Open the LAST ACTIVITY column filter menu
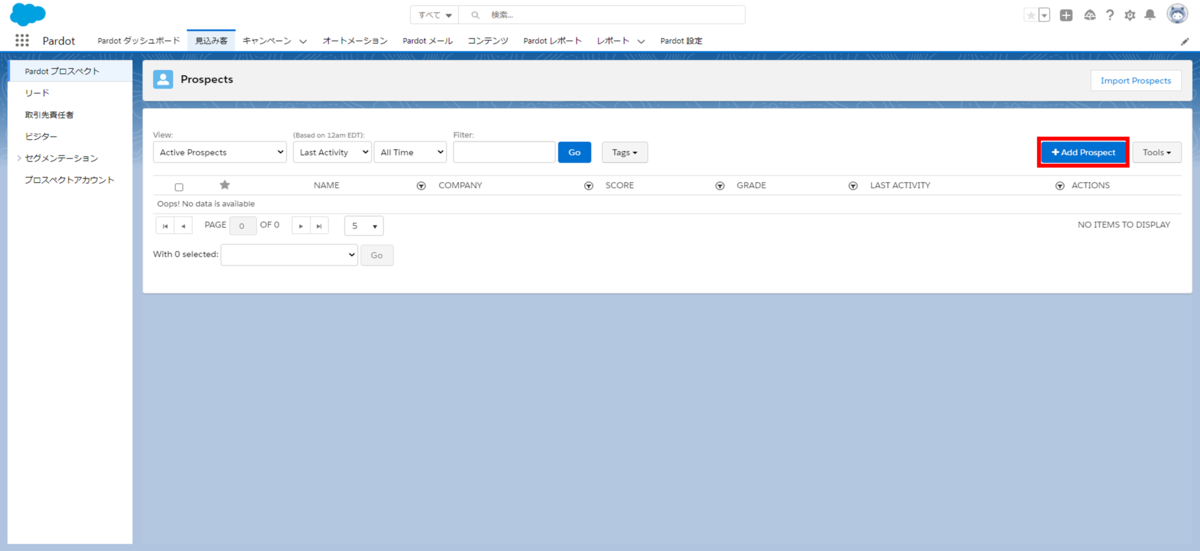Viewport: 1200px width, 551px height. point(1060,186)
